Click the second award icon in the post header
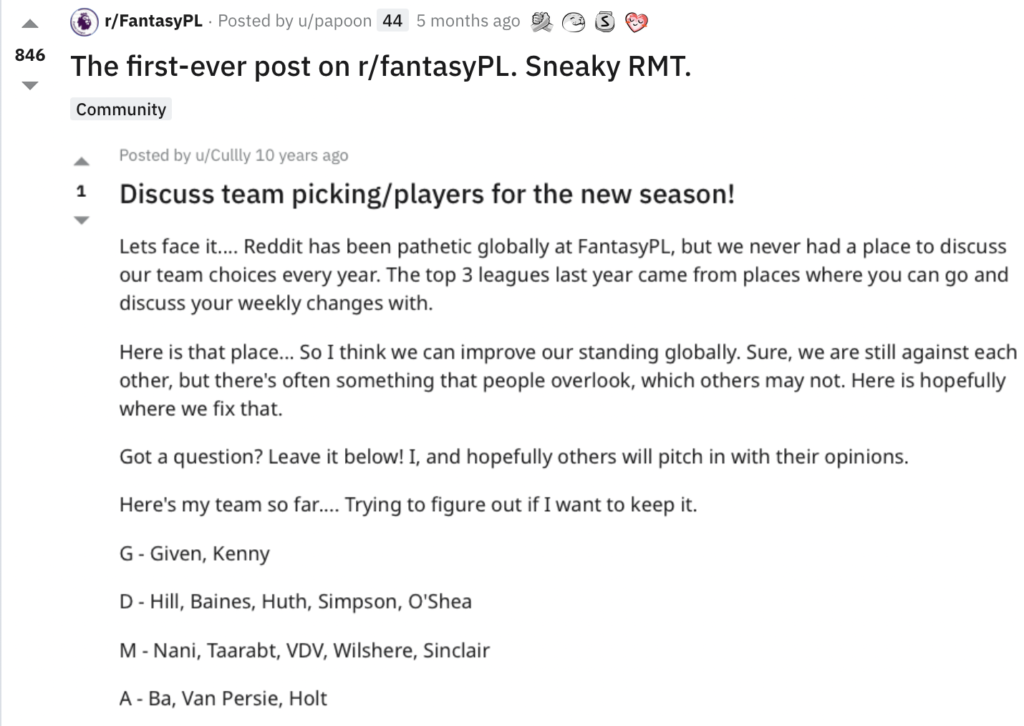The height and width of the screenshot is (726, 1024). pos(573,21)
